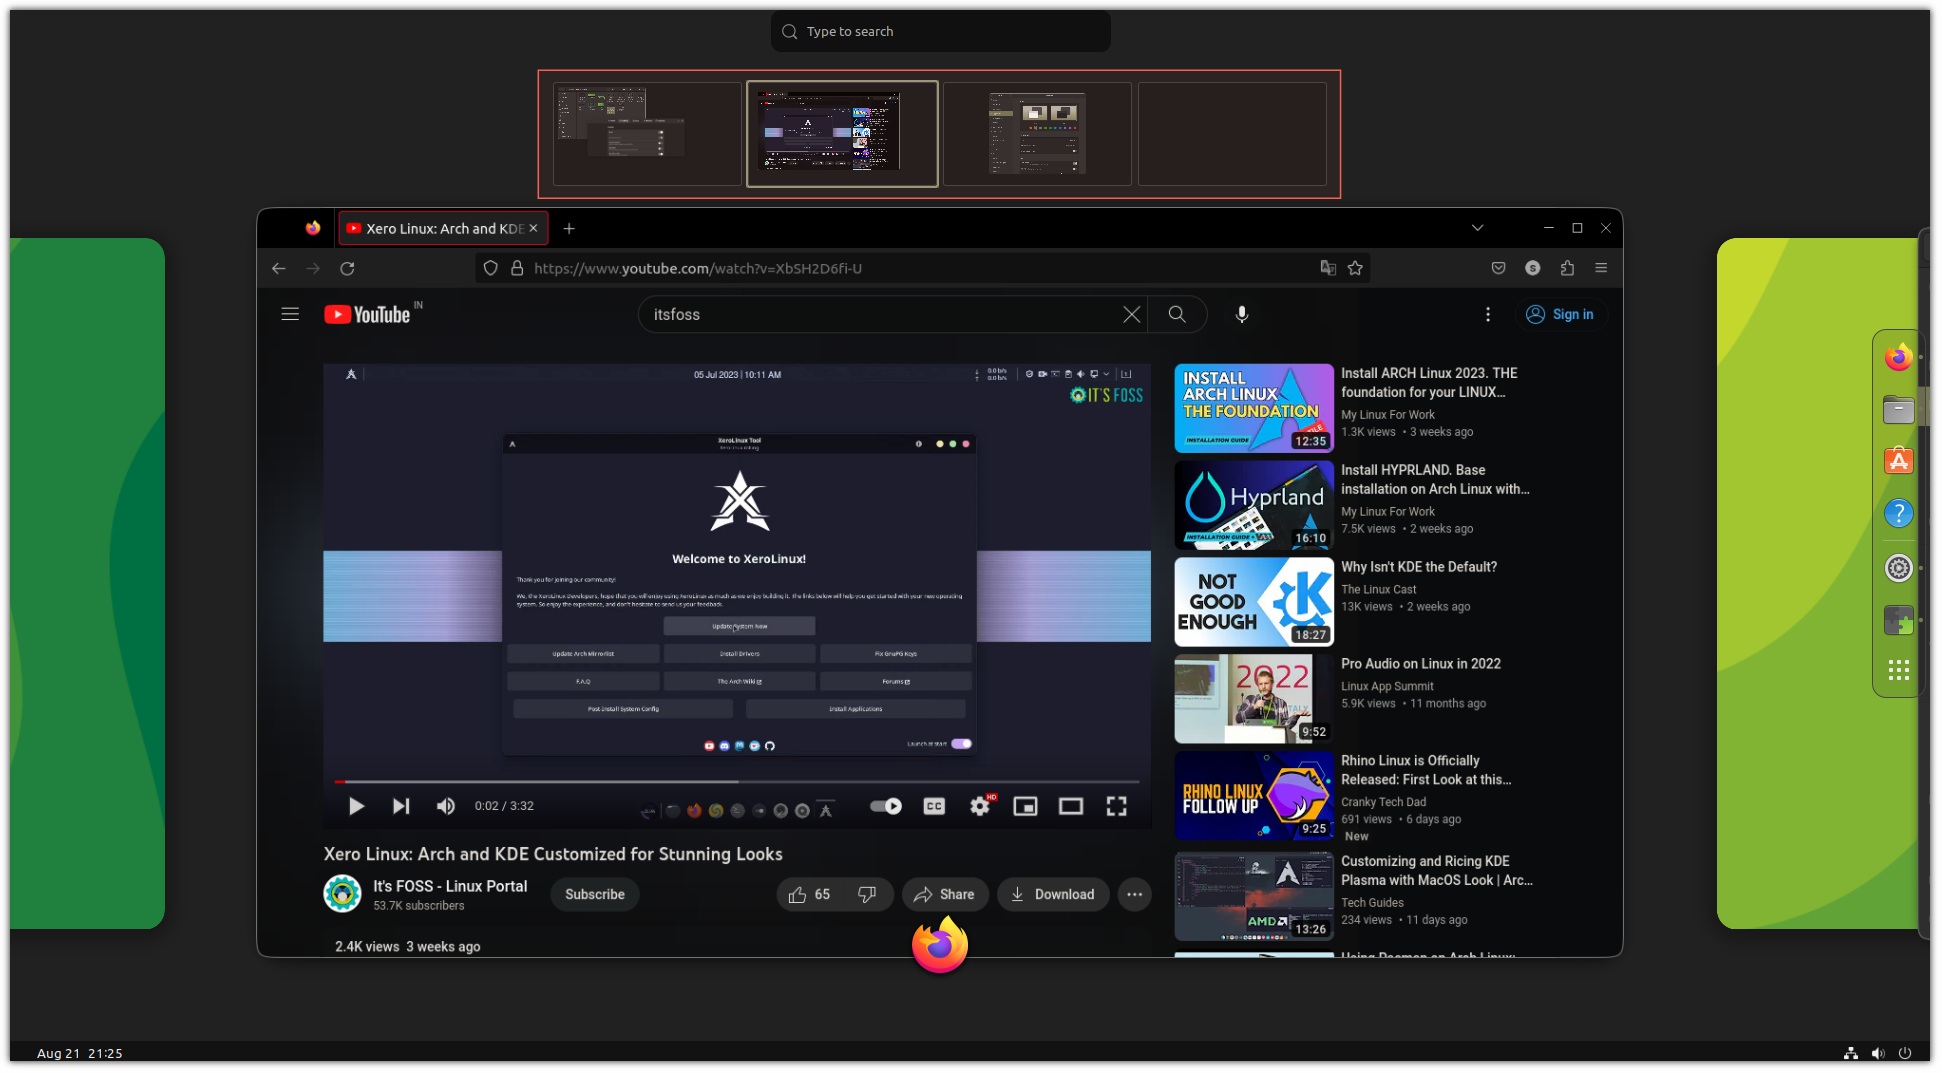Subscribe to It's FOSS - Linux Portal
Image resolution: width=1942 pixels, height=1073 pixels.
[594, 894]
